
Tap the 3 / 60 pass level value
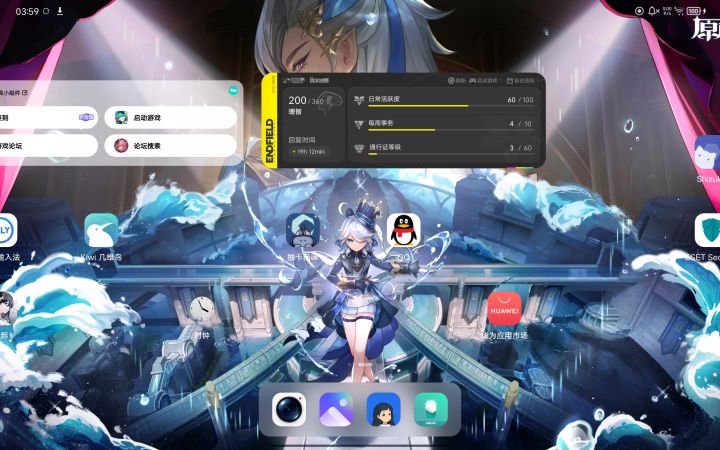pyautogui.click(x=520, y=148)
